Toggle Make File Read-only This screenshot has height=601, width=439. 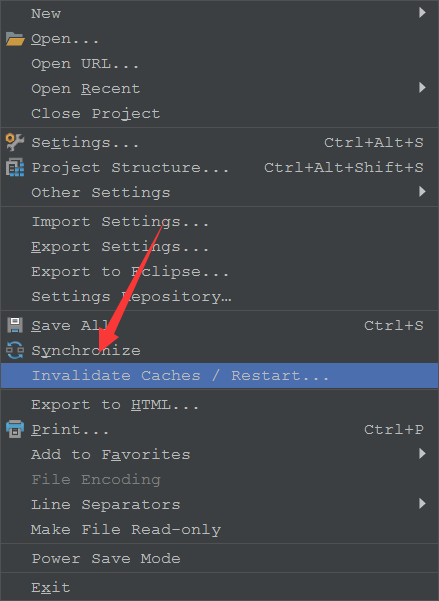(219, 530)
